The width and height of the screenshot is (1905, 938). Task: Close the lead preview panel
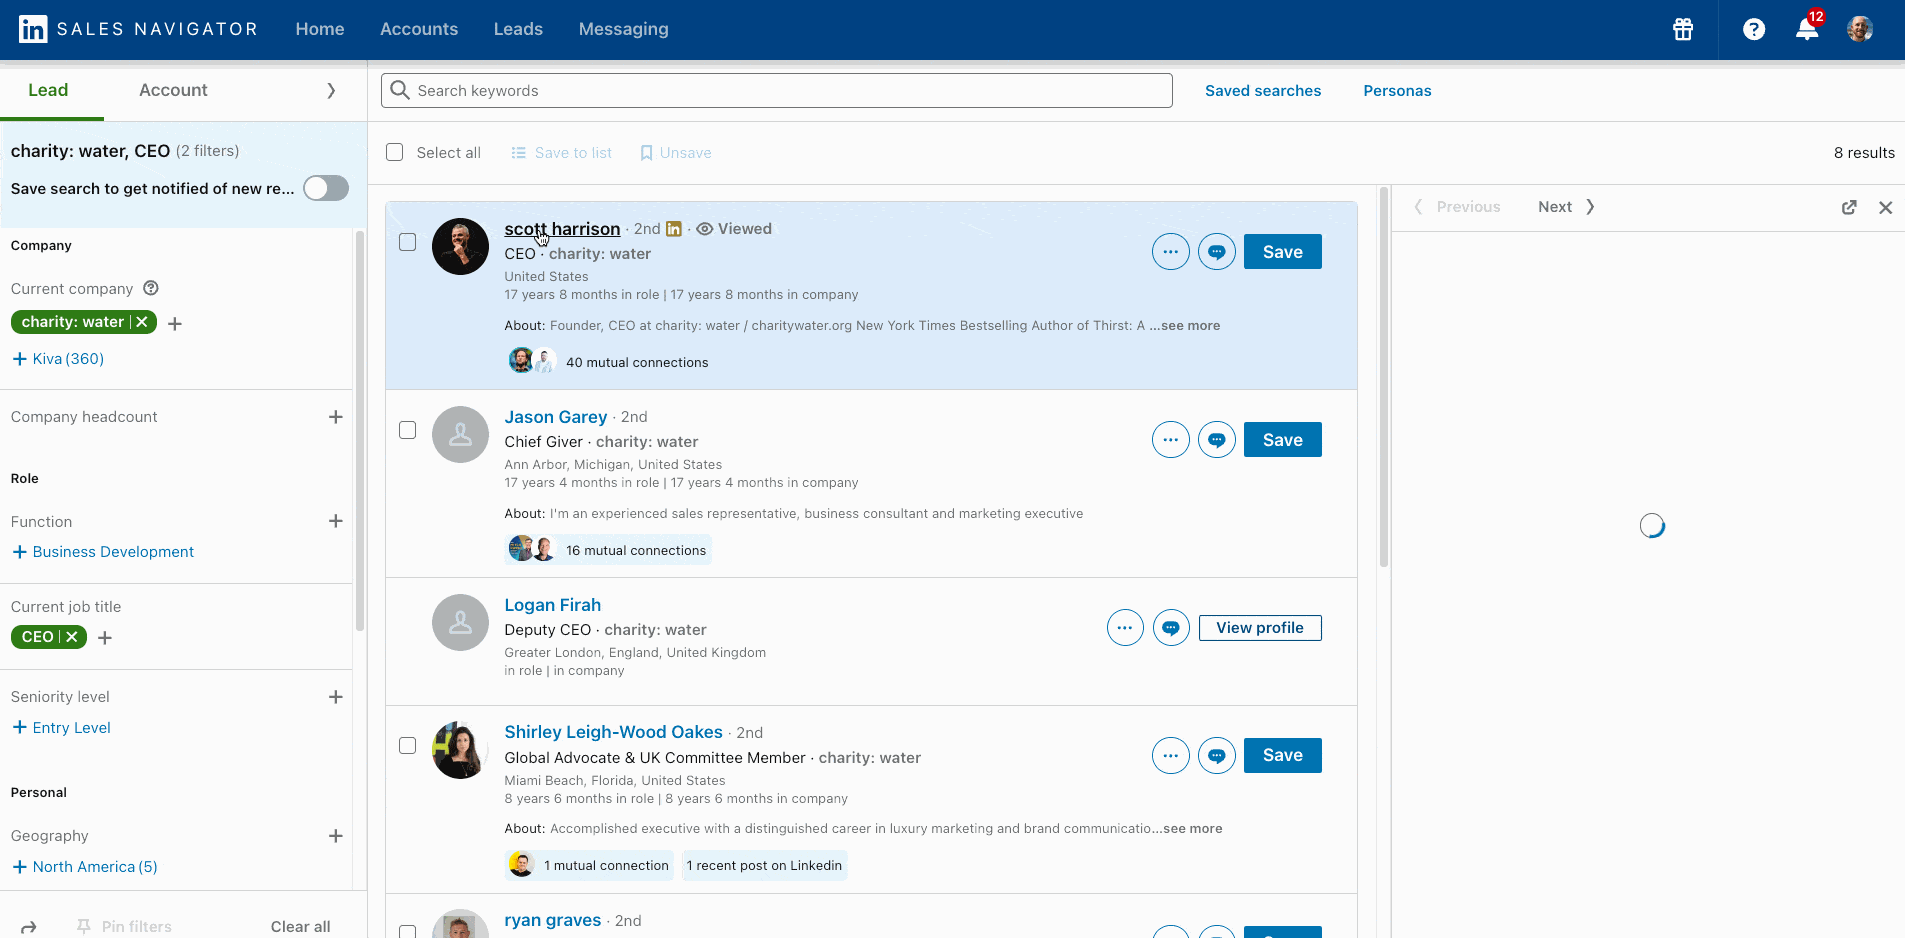coord(1885,207)
